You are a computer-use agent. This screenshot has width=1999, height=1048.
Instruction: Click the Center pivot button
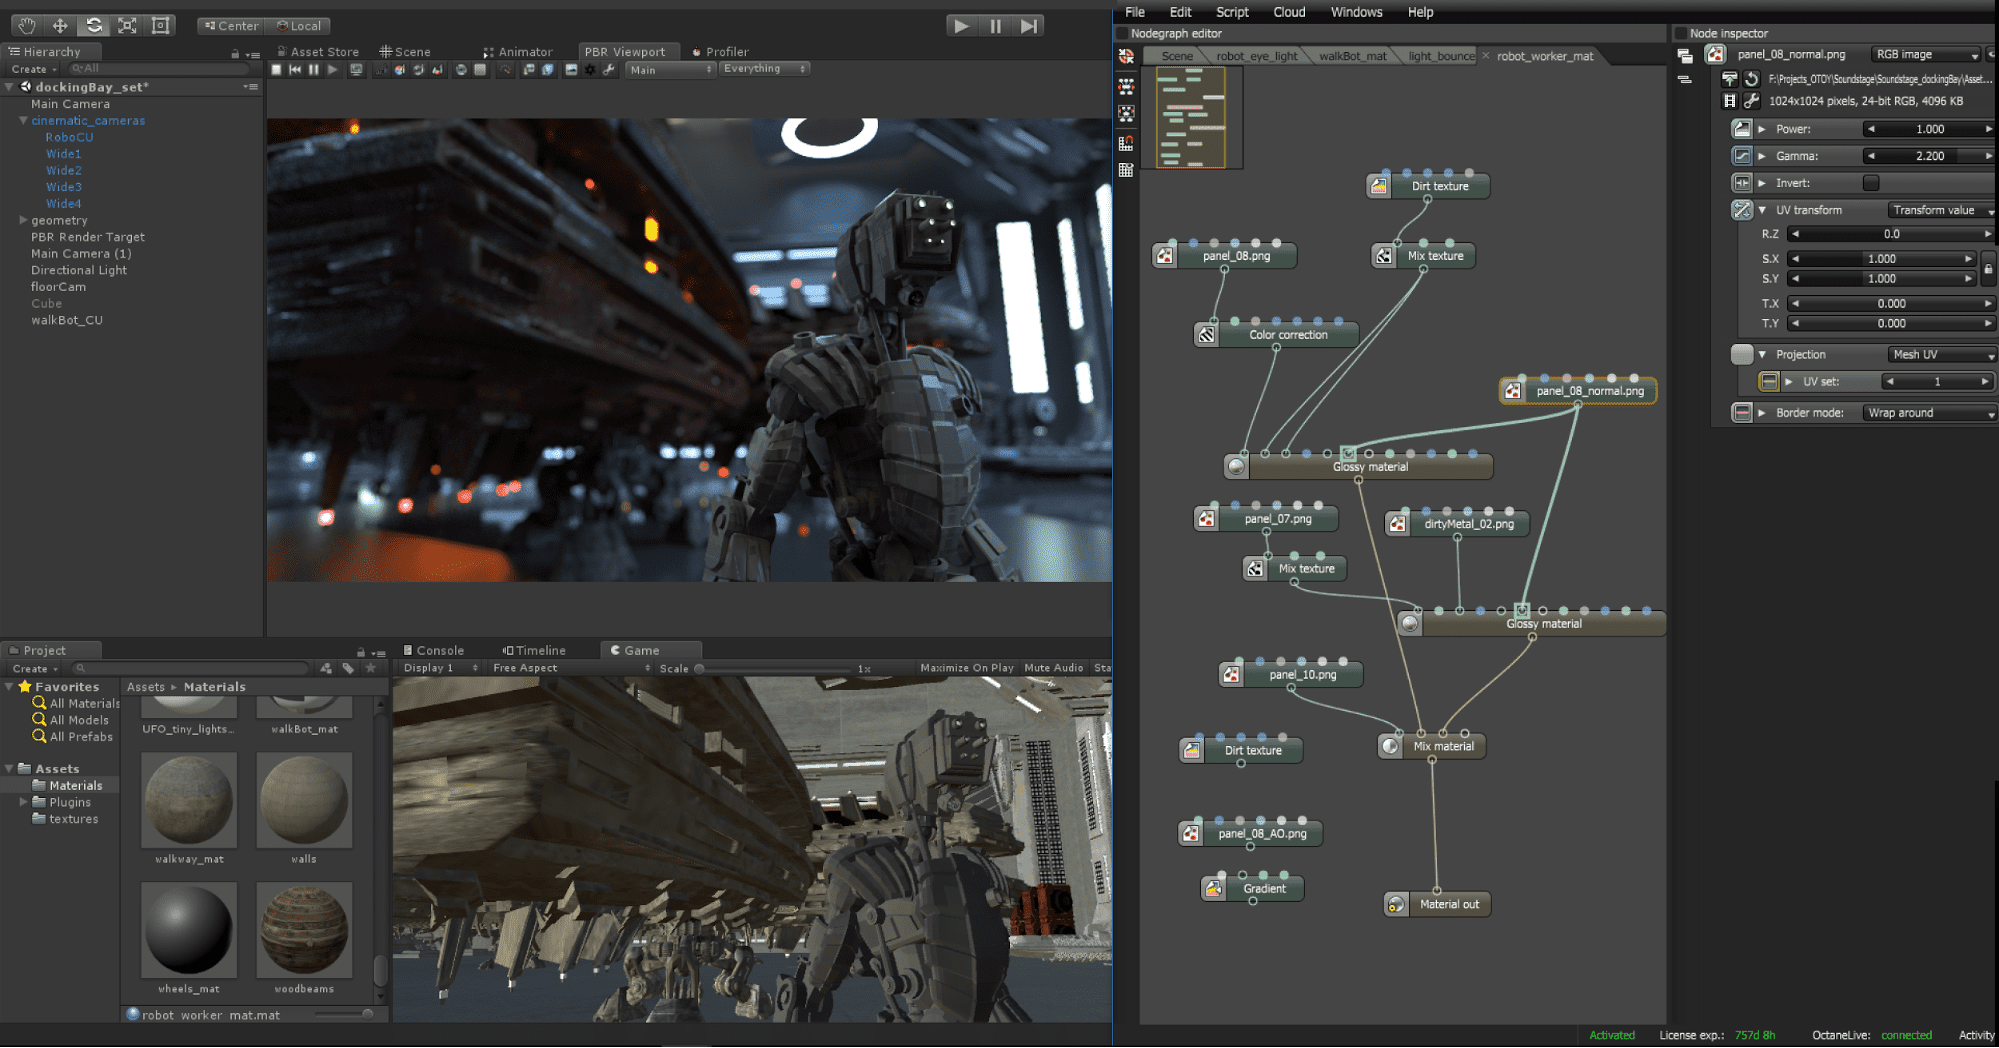pyautogui.click(x=229, y=25)
